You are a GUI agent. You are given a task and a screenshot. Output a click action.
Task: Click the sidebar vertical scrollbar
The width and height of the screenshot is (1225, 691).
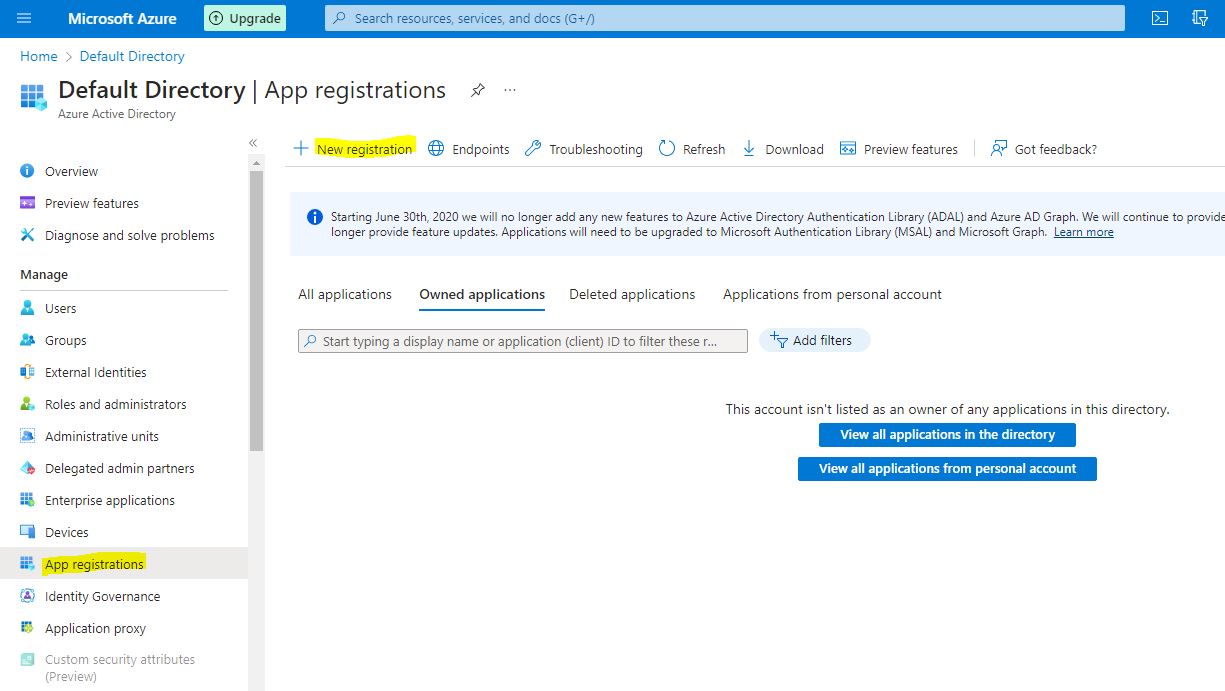(257, 310)
